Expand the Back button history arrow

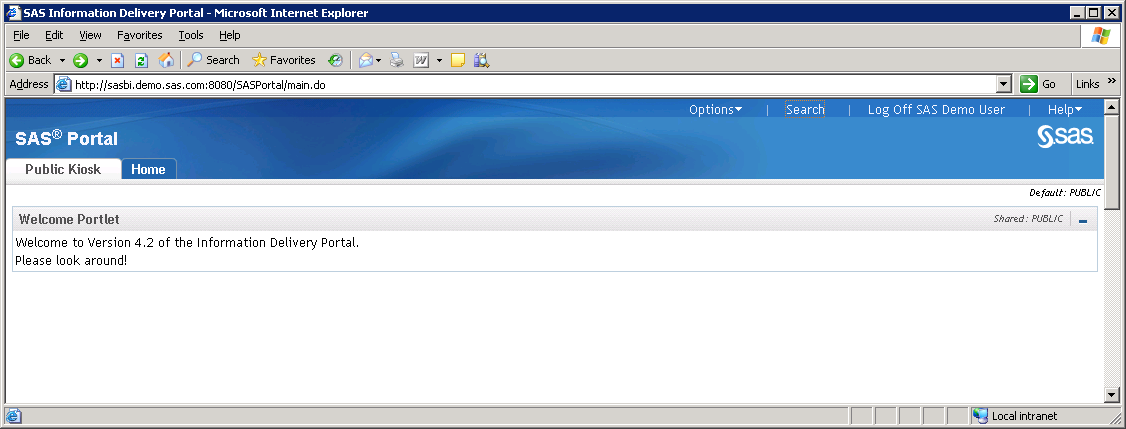tap(62, 60)
